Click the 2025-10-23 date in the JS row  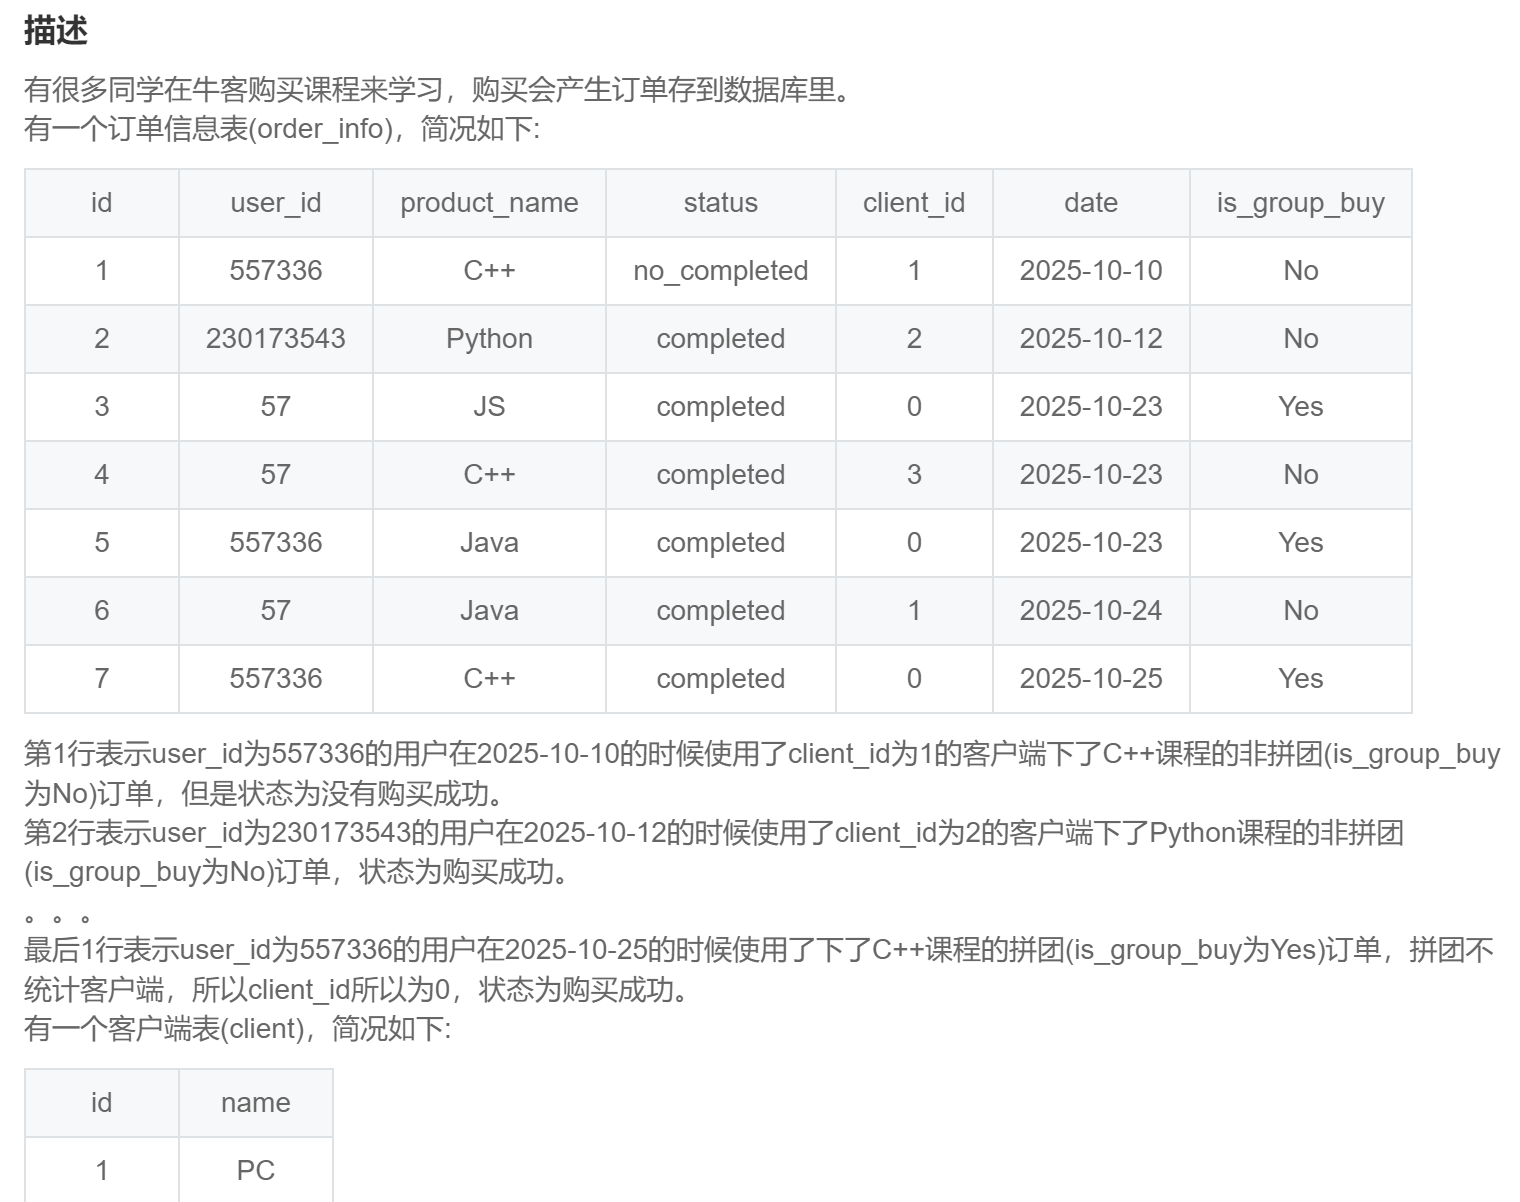1091,407
